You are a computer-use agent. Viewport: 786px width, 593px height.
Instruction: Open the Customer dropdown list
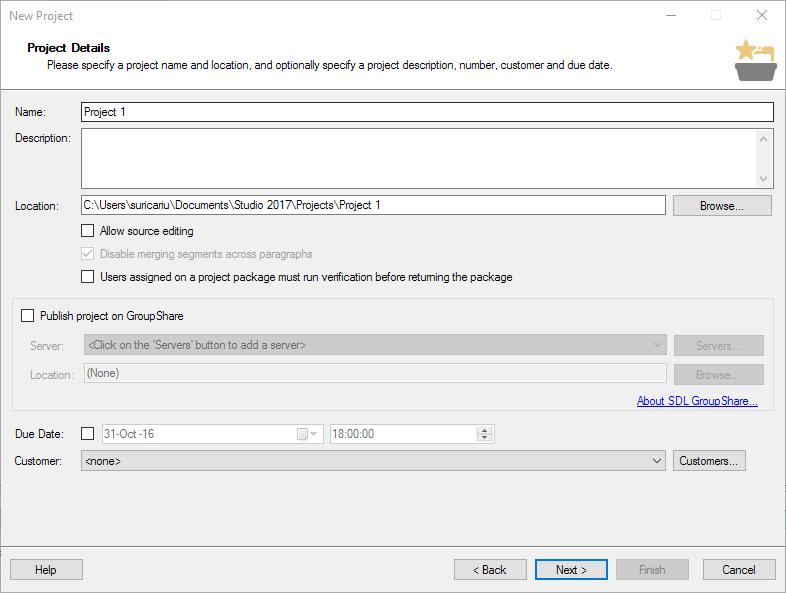(x=656, y=461)
